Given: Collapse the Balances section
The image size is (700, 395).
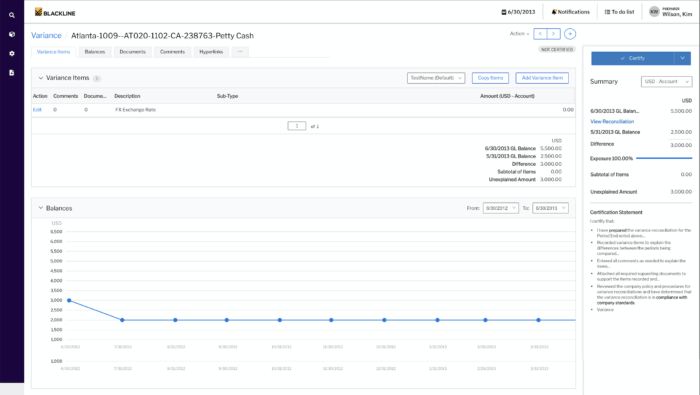Looking at the screenshot, I should [x=41, y=208].
